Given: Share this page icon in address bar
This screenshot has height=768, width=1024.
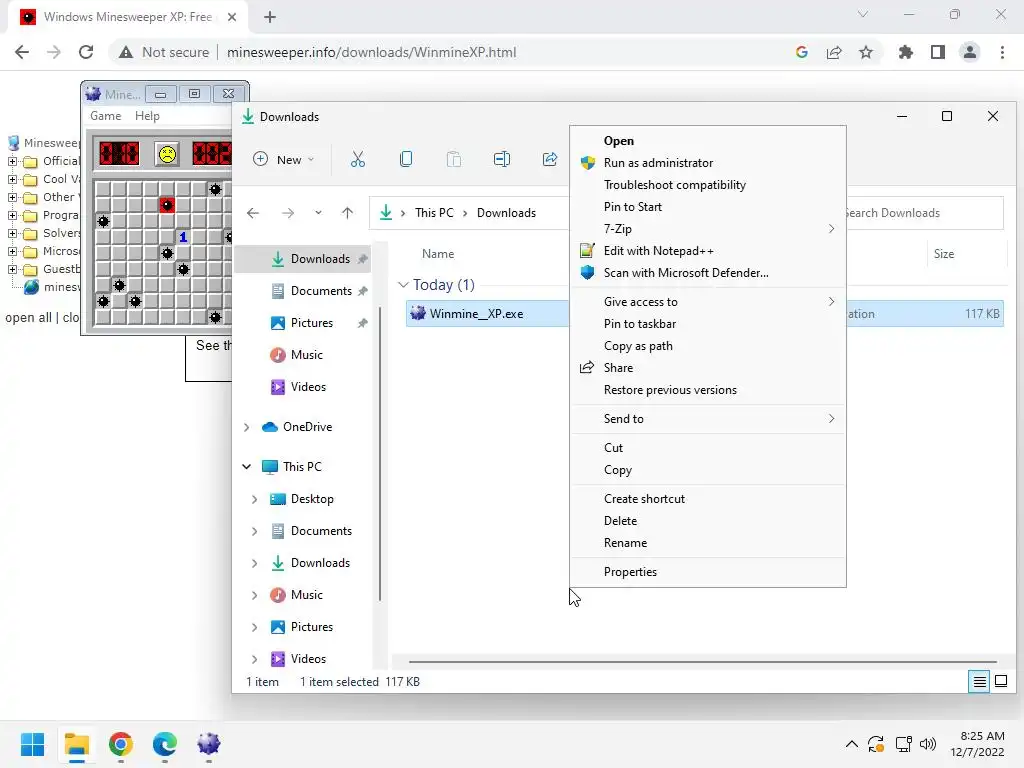Looking at the screenshot, I should (834, 52).
